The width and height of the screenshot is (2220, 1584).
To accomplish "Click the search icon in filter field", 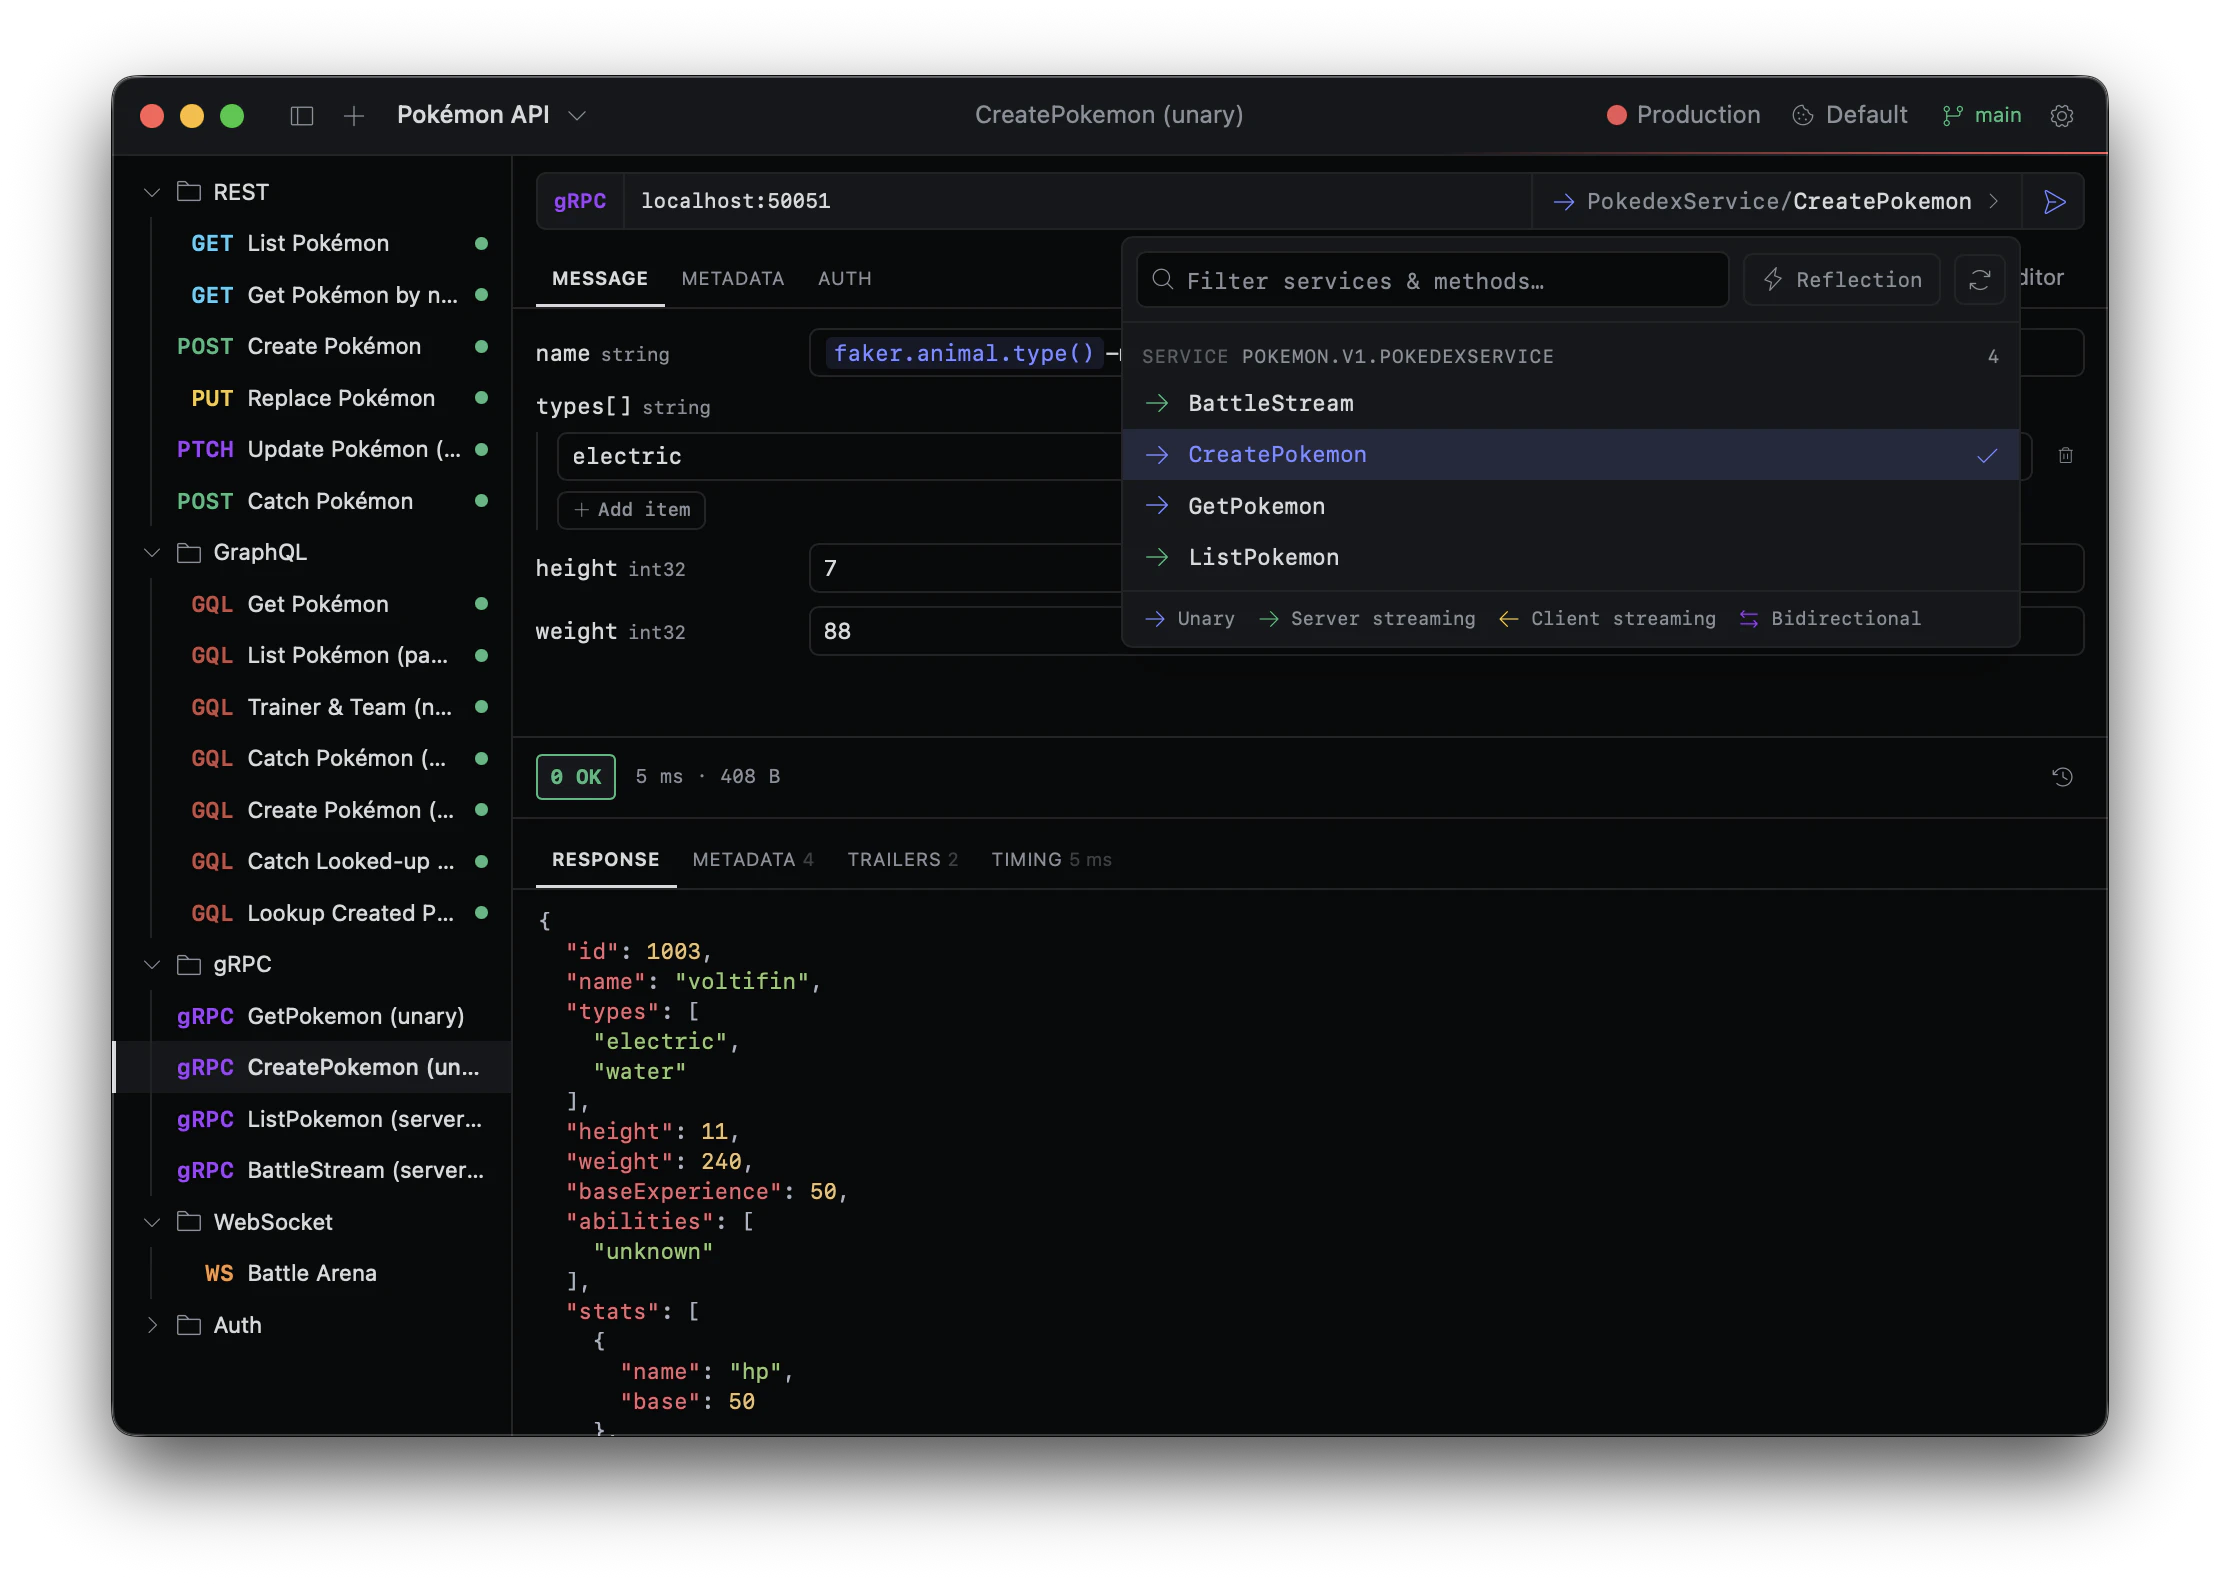I will 1162,280.
